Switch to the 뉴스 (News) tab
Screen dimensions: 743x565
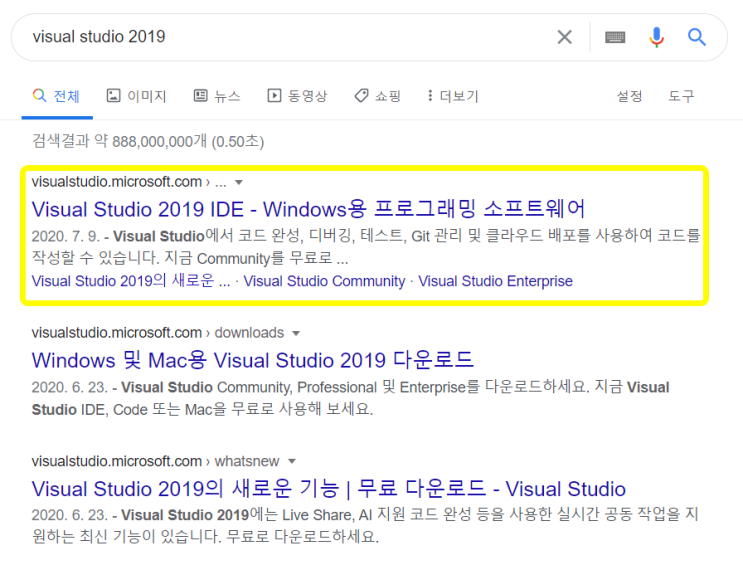pyautogui.click(x=217, y=96)
